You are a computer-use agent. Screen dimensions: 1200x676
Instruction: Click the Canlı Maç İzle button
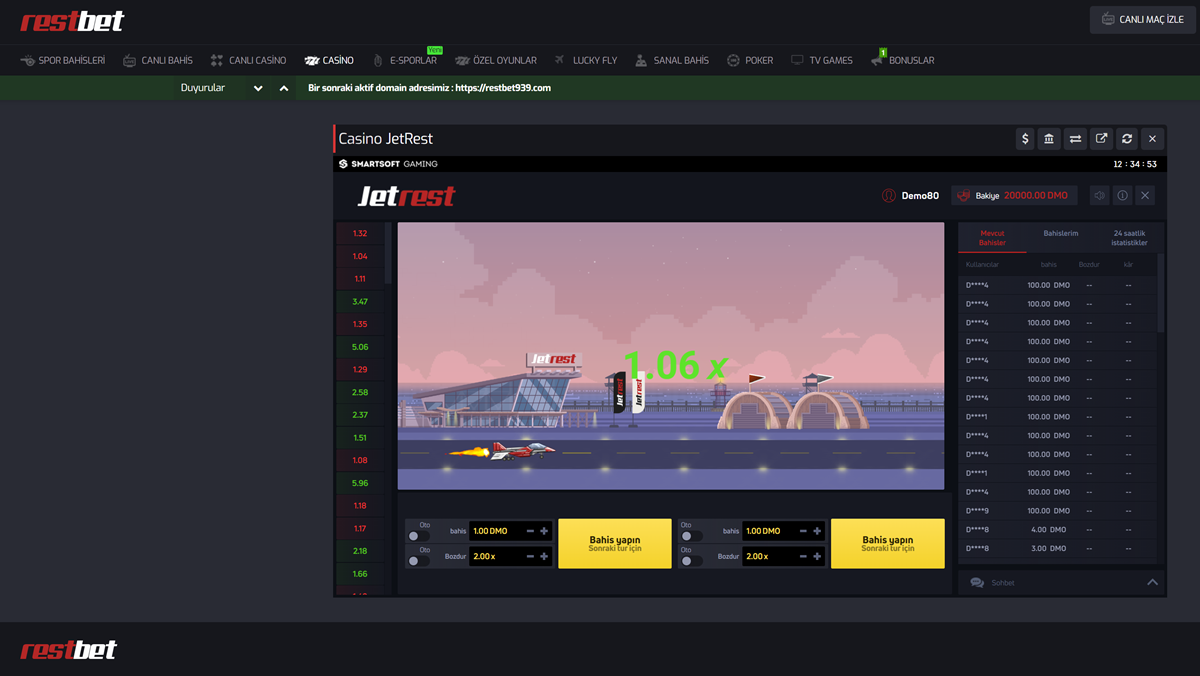pyautogui.click(x=1143, y=20)
